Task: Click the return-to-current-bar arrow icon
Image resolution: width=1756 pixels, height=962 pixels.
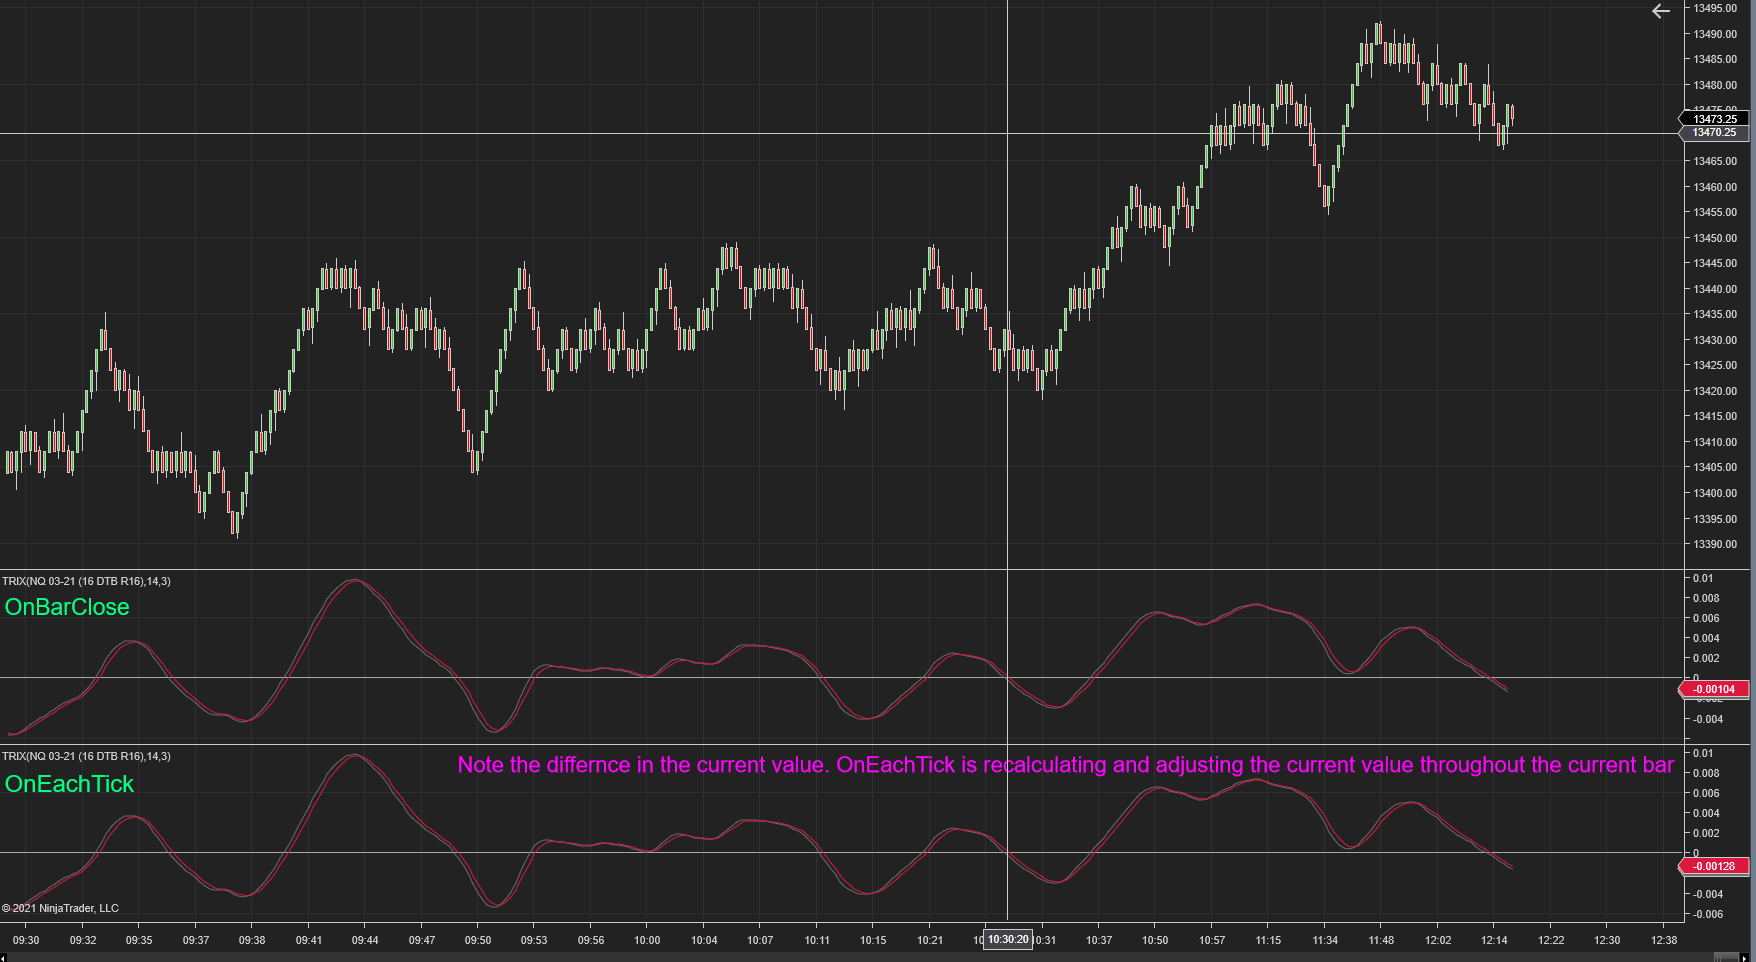Action: tap(1661, 11)
